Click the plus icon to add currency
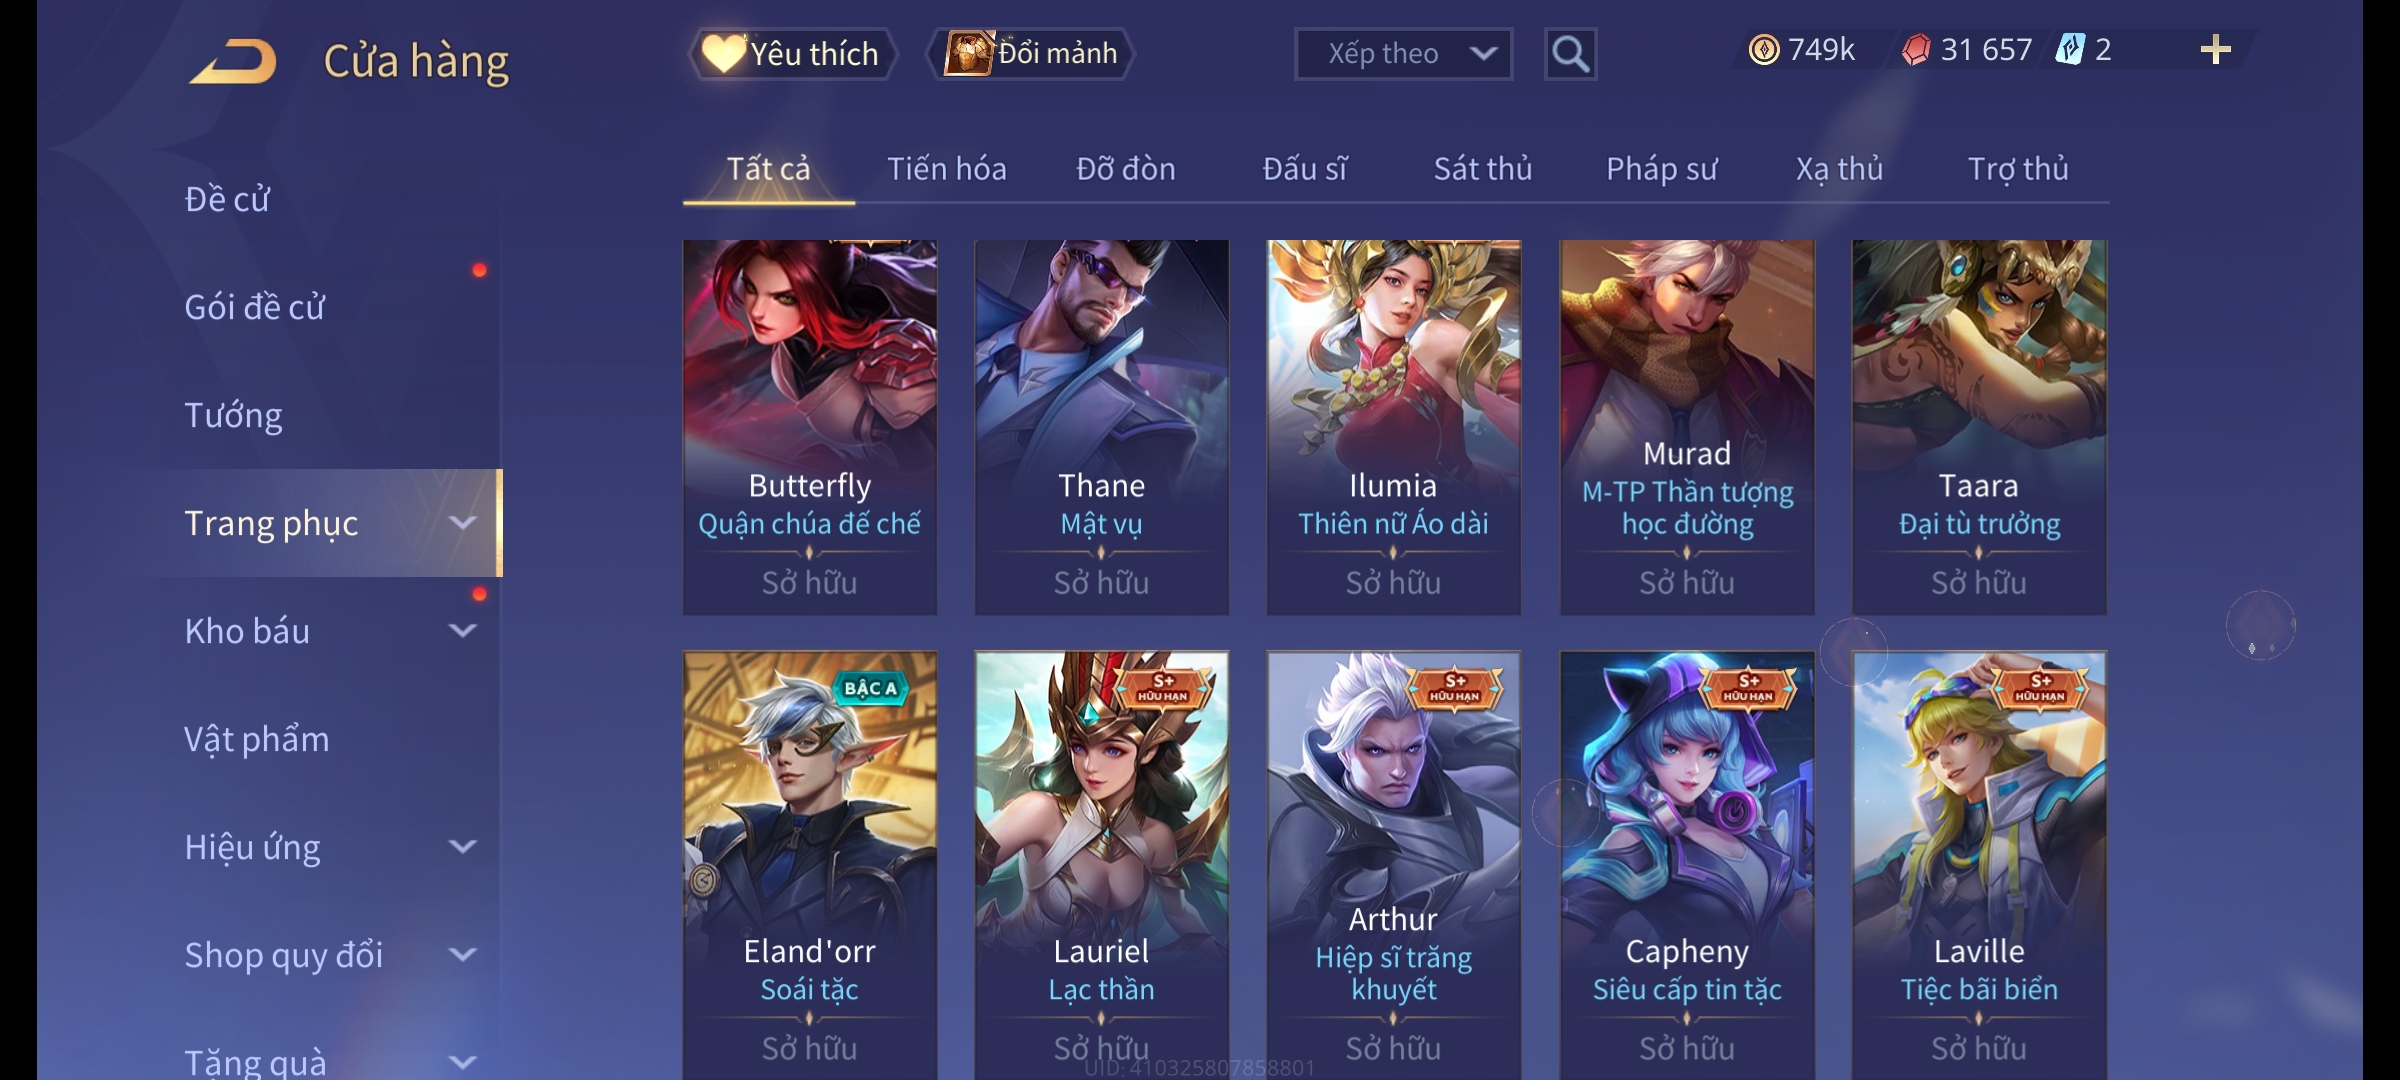2400x1080 pixels. click(x=2216, y=50)
